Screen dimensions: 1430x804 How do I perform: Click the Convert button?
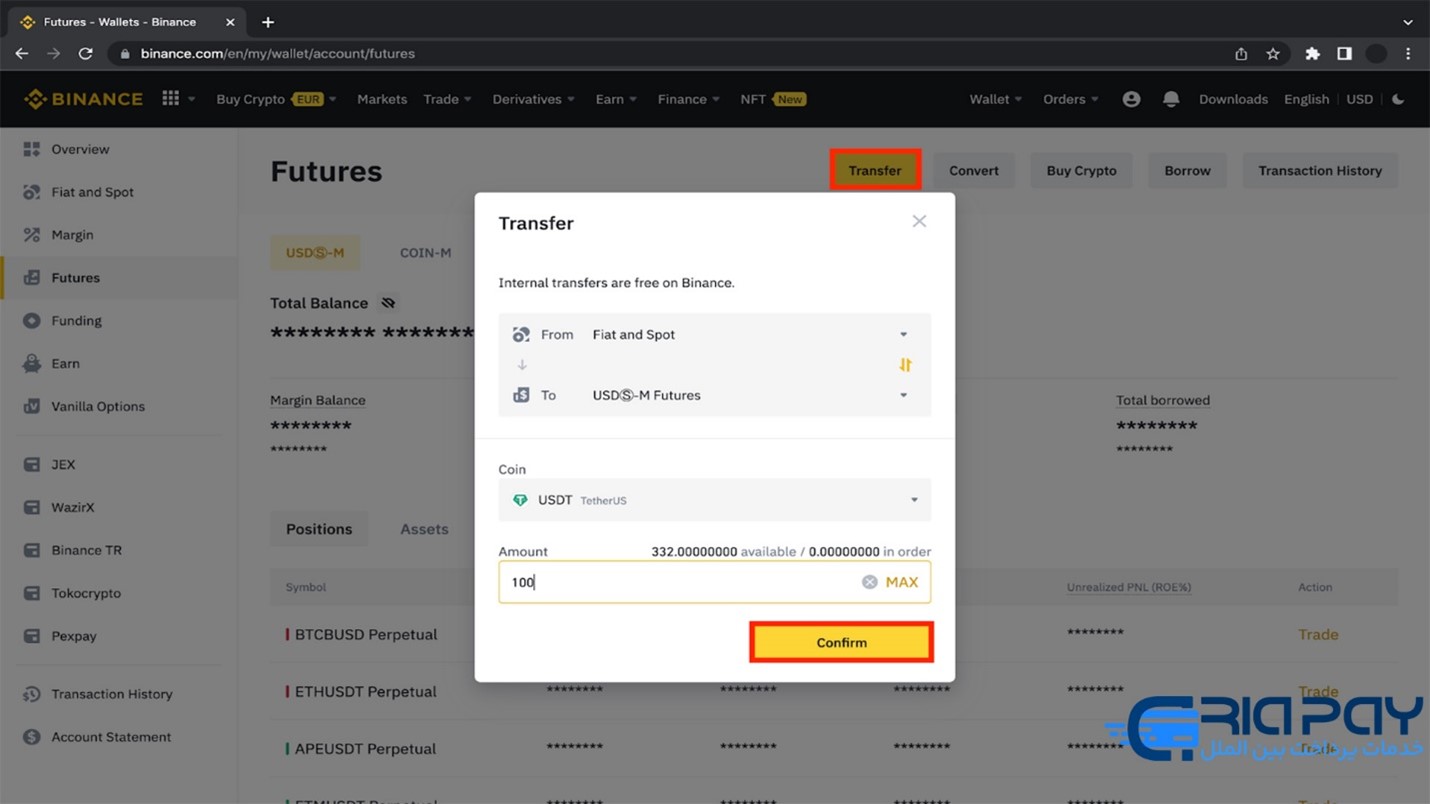(974, 170)
